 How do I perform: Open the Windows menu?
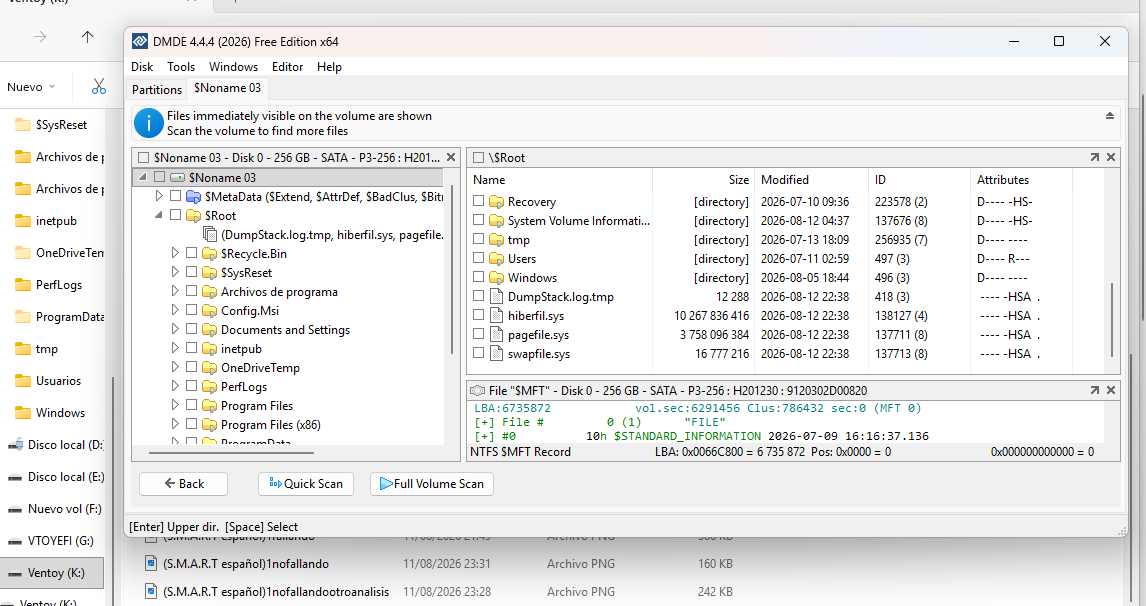coord(233,67)
